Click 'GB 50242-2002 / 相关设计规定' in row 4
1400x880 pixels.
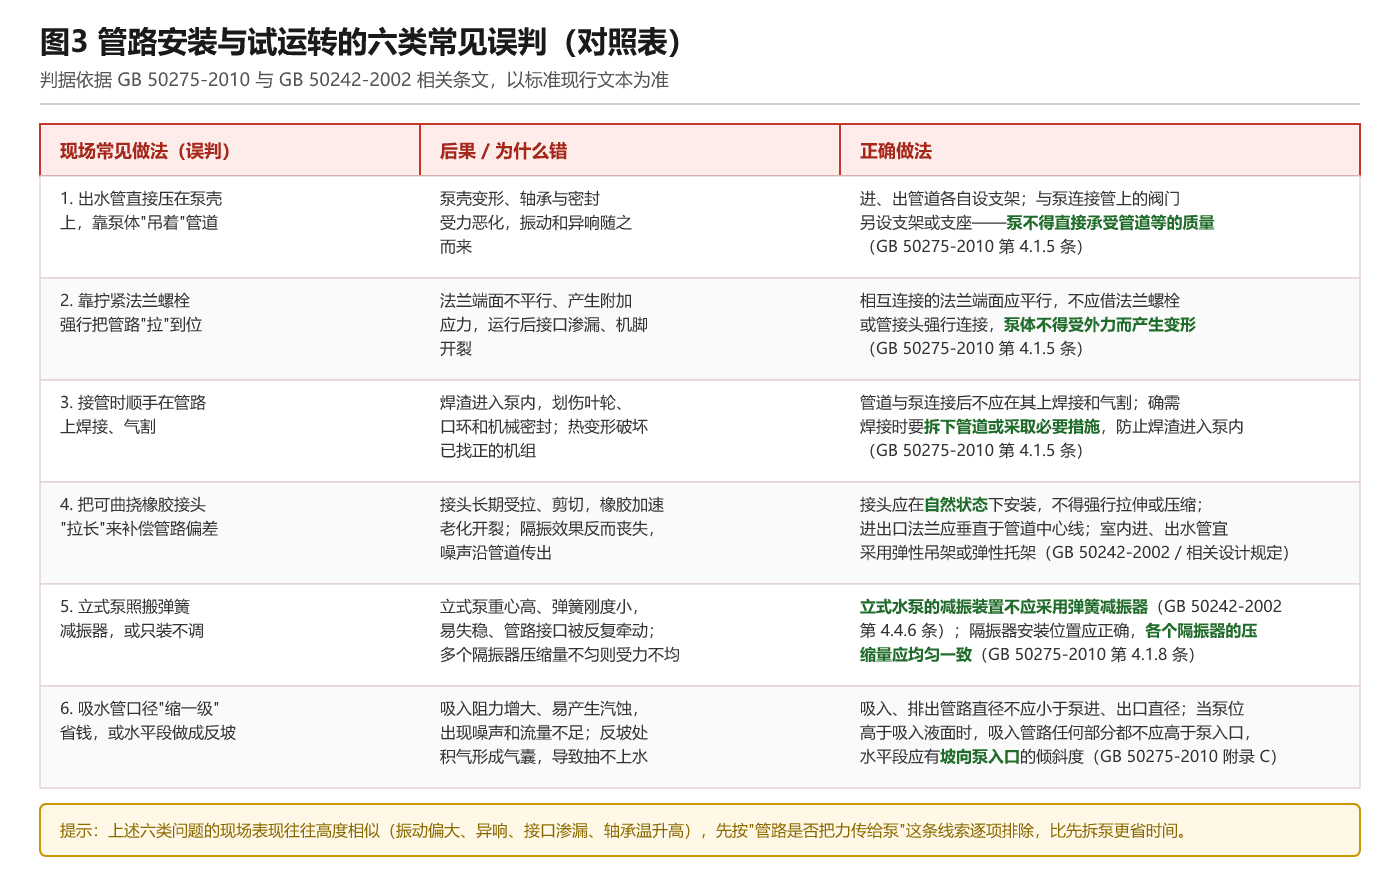[x=1165, y=553]
